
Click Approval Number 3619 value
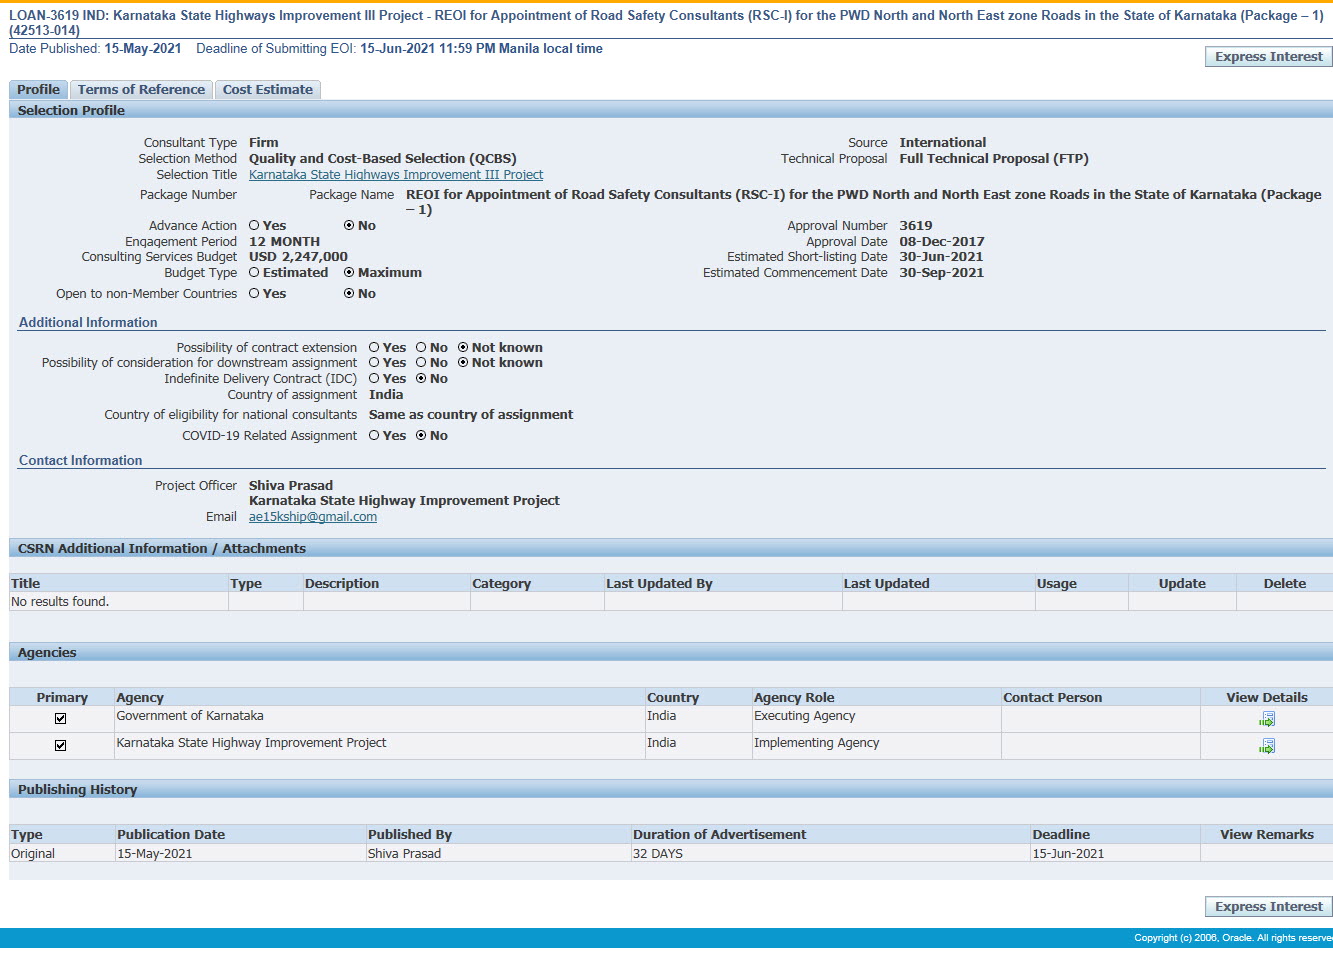(x=916, y=226)
